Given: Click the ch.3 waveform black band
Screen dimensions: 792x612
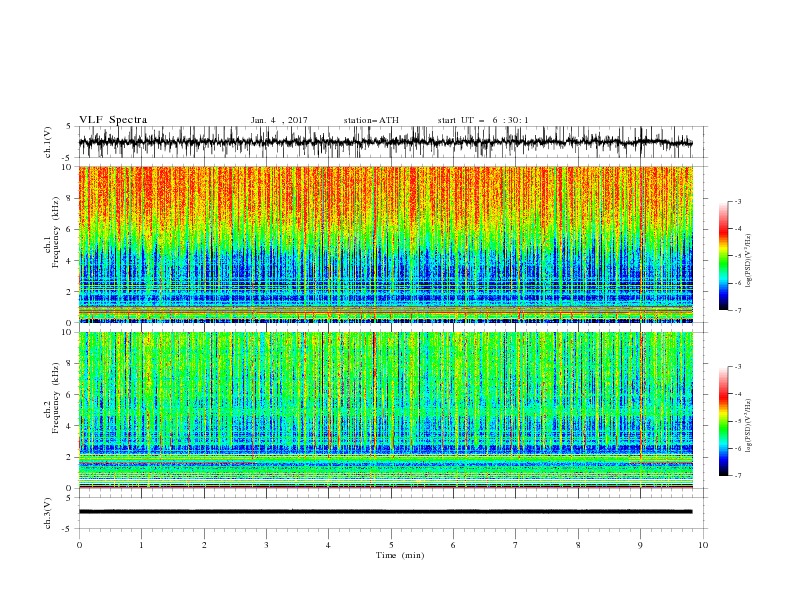Looking at the screenshot, I should [x=385, y=512].
